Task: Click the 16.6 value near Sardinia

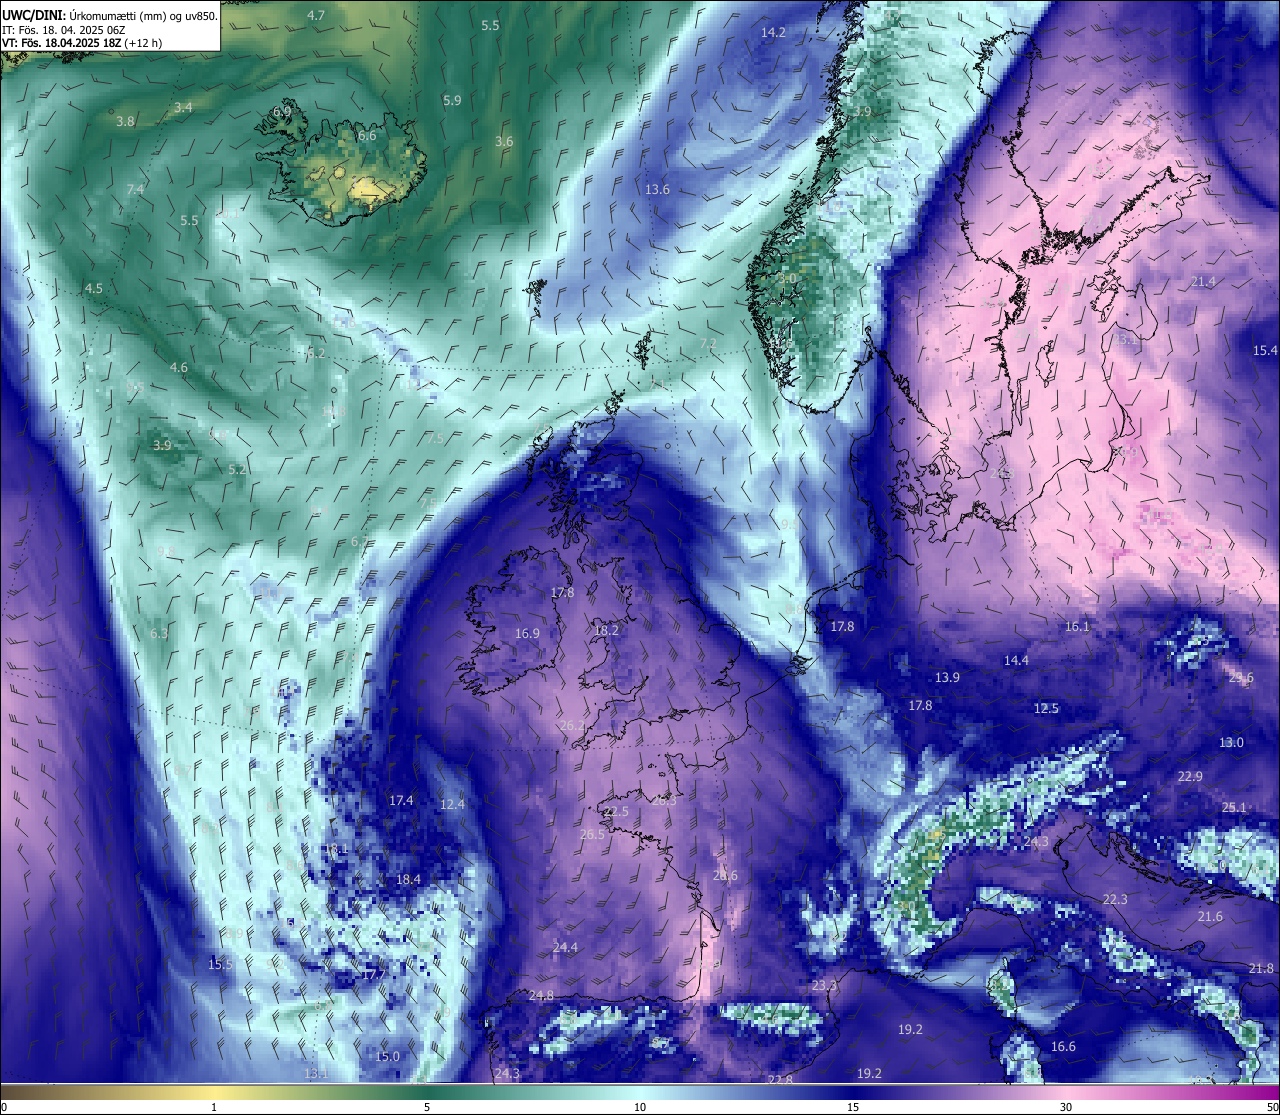Action: (1063, 1046)
